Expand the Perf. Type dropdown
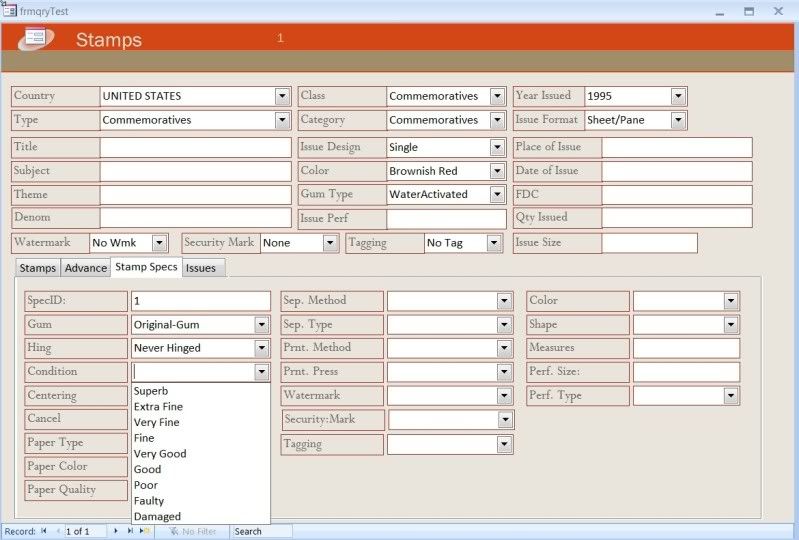 coord(731,395)
